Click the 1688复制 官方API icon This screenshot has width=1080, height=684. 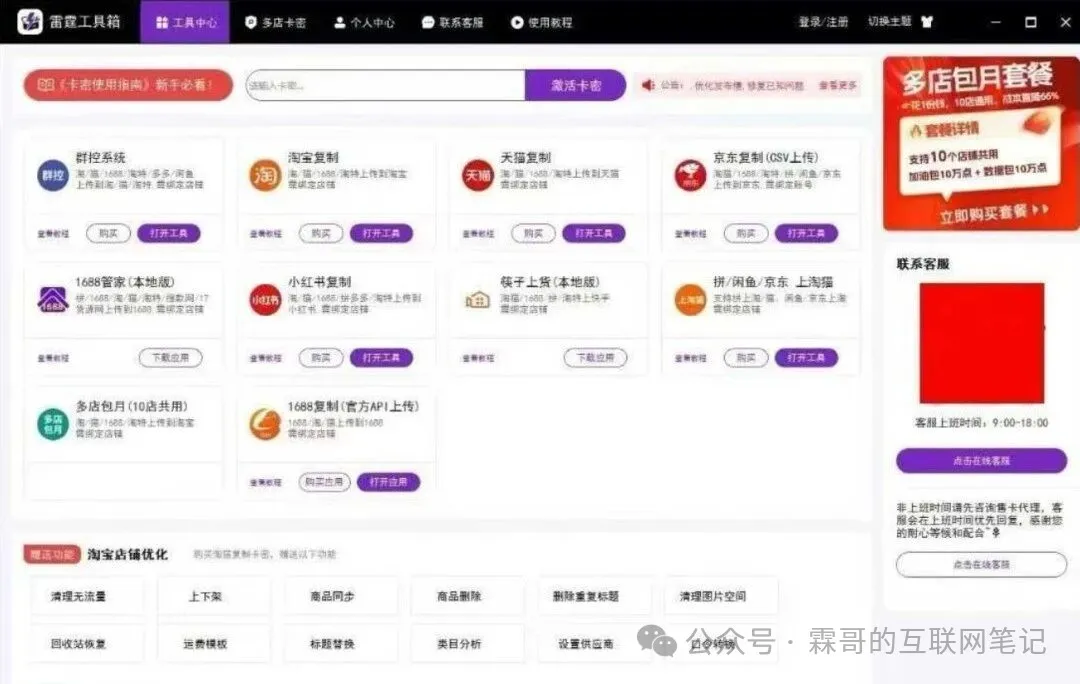click(265, 424)
